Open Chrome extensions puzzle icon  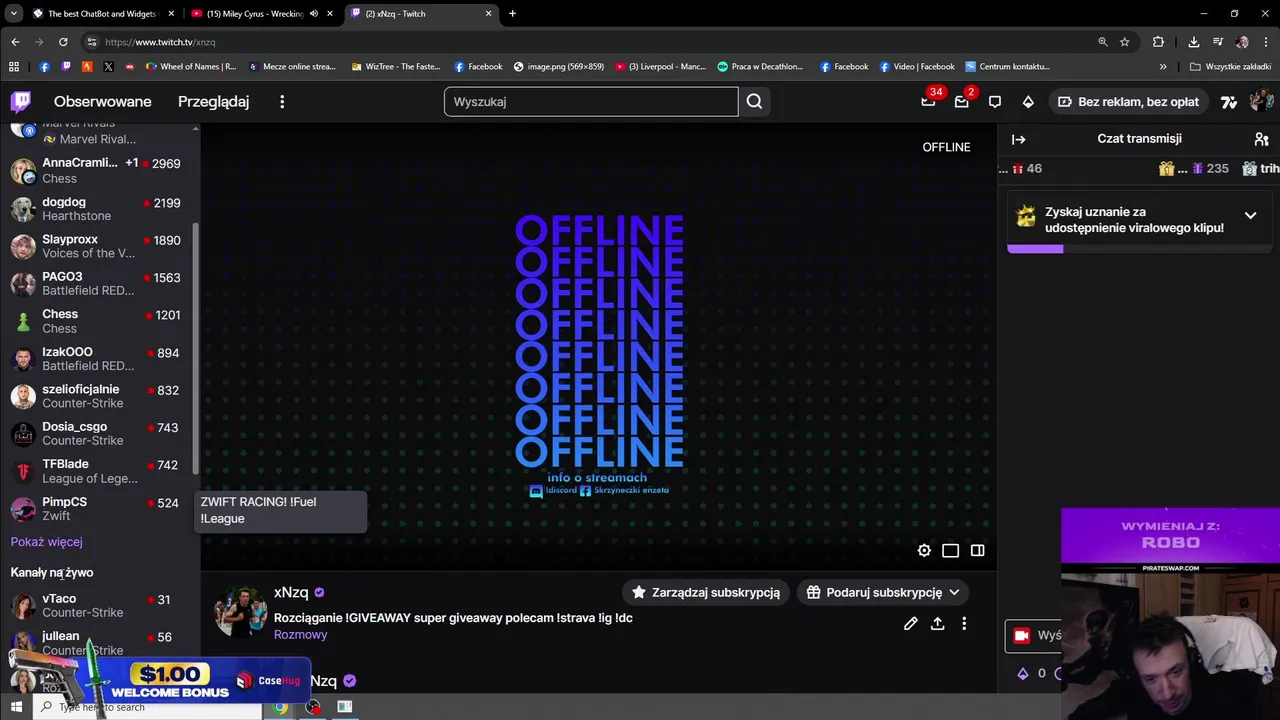pyautogui.click(x=1158, y=42)
